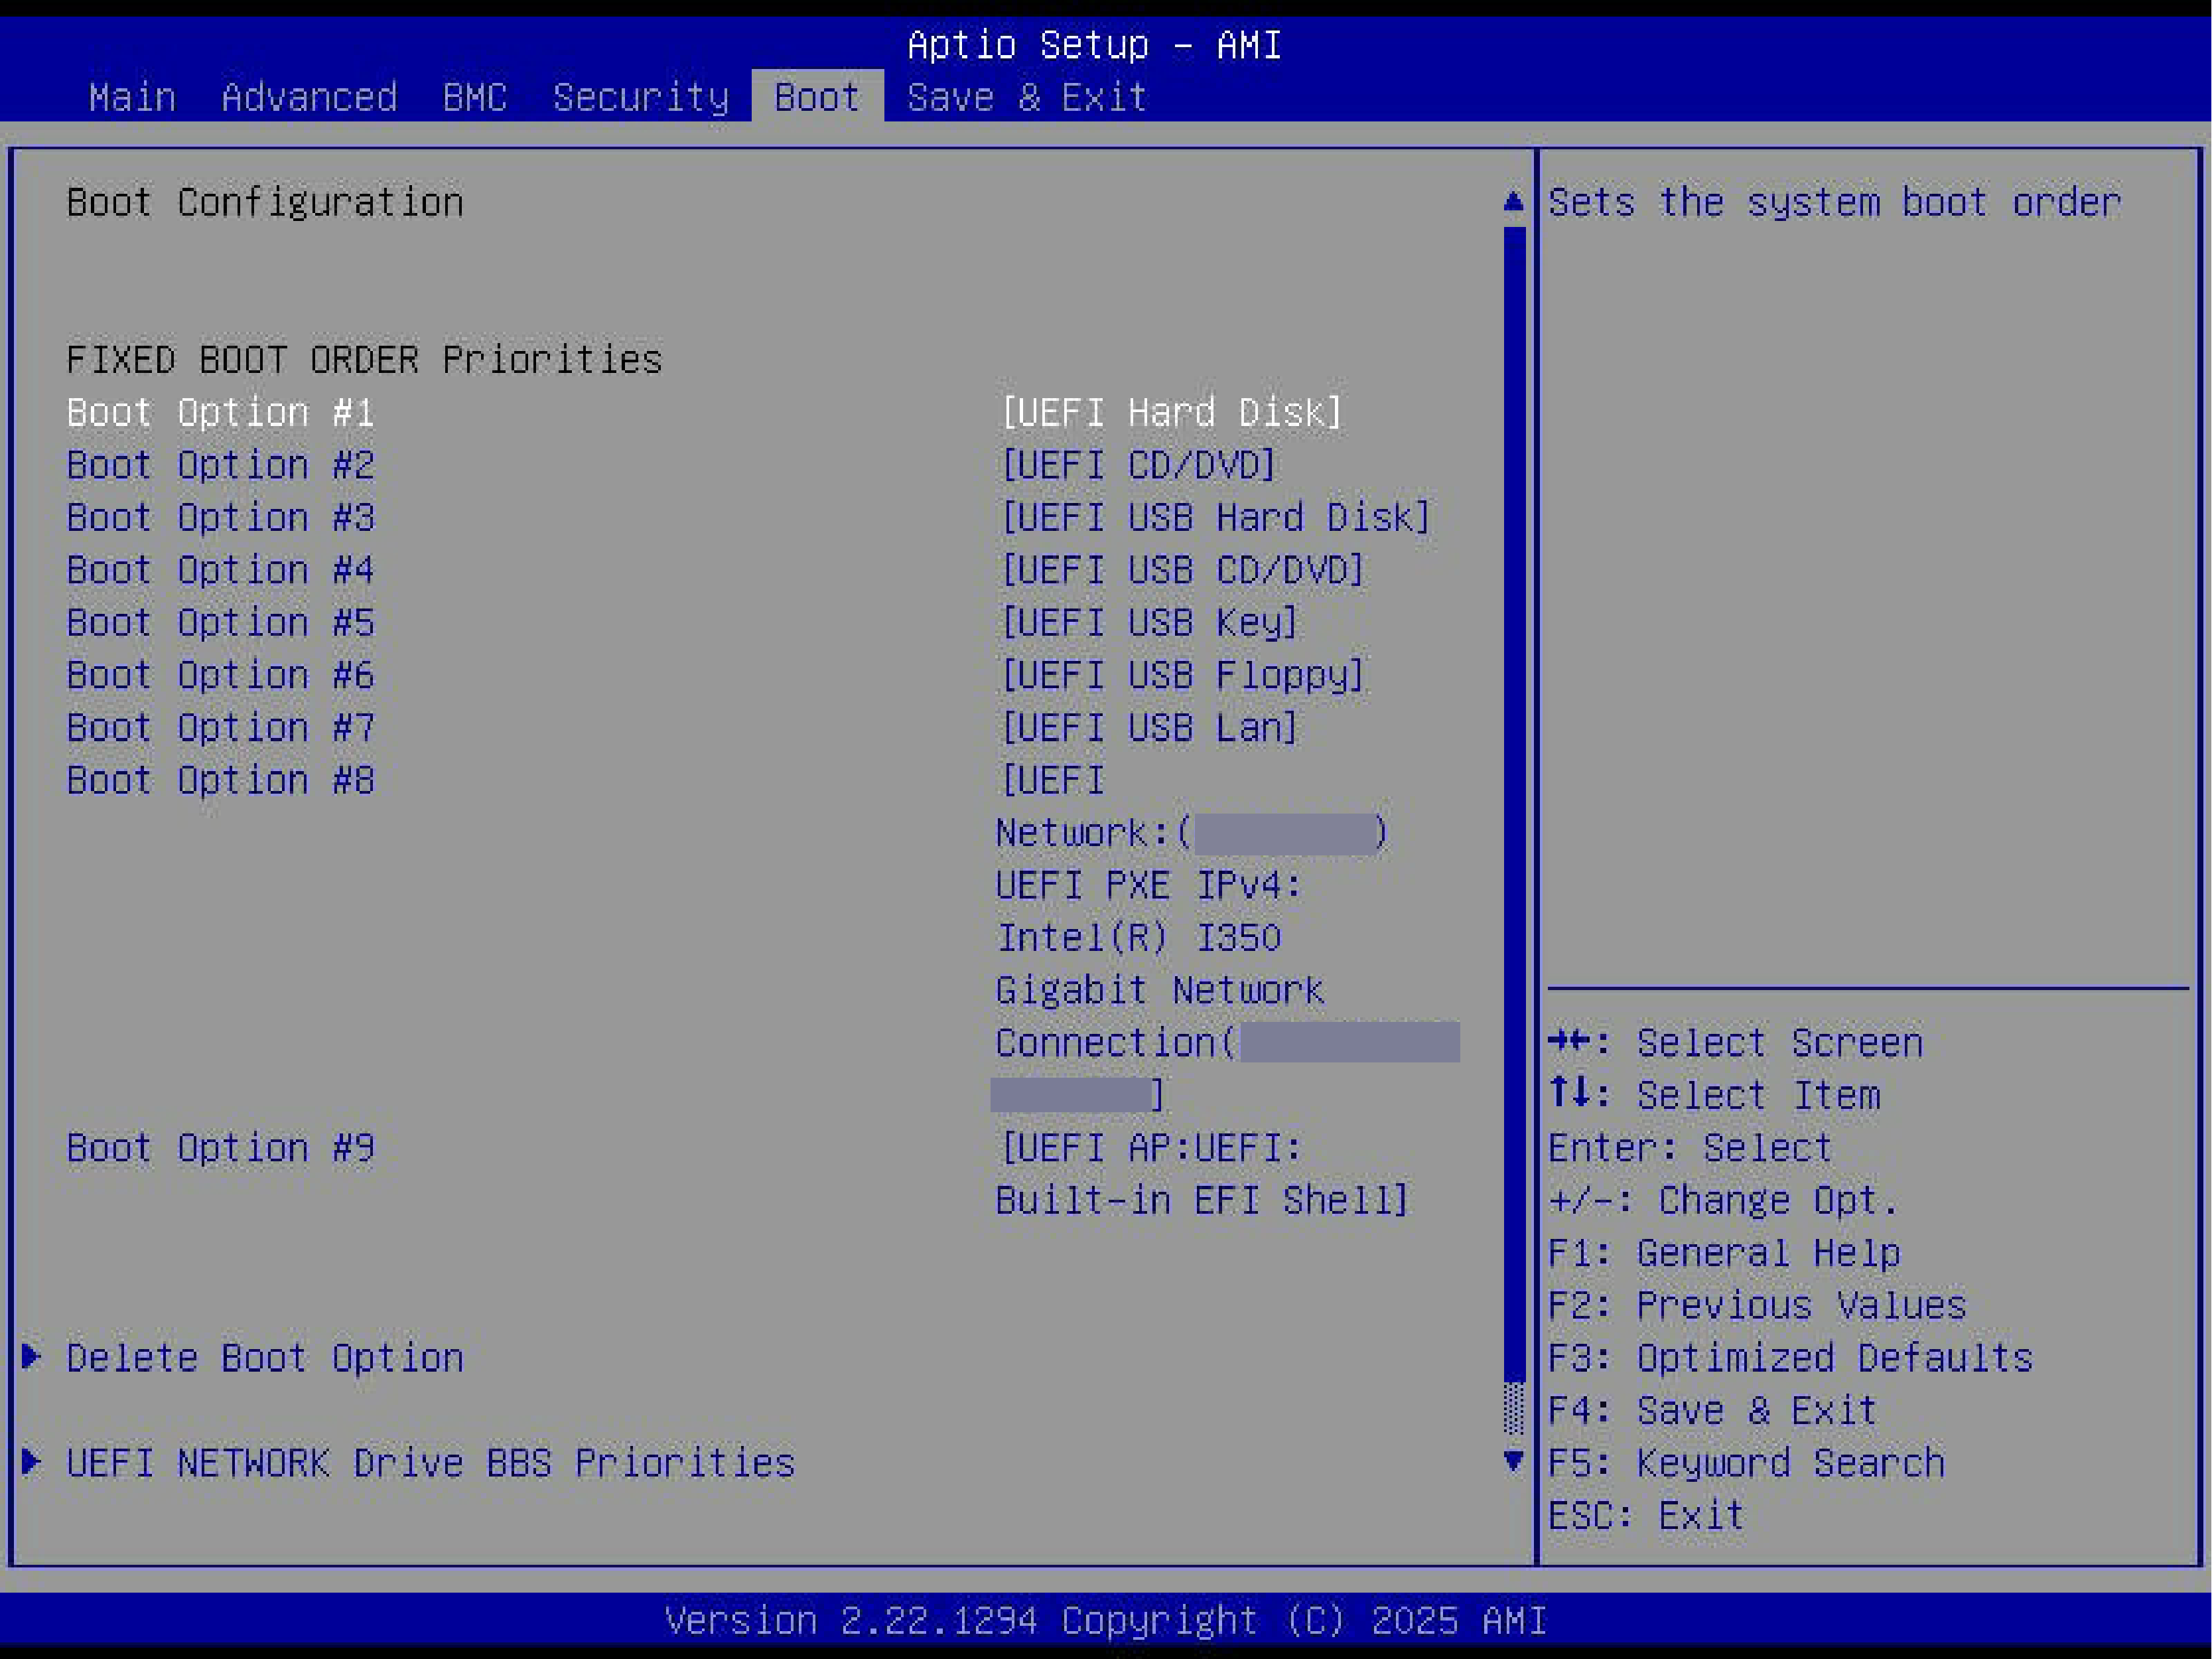This screenshot has width=2212, height=1659.
Task: Select Boot Option #8 label
Action: (220, 780)
